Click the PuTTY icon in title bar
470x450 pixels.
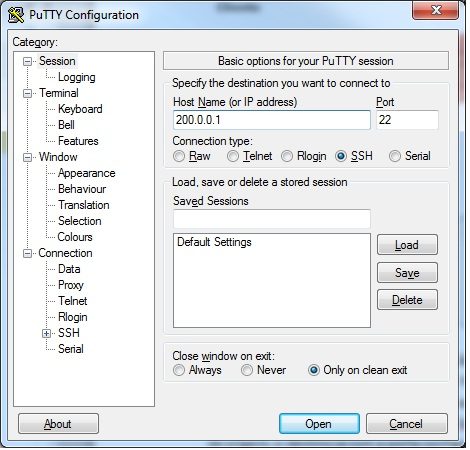click(16, 15)
